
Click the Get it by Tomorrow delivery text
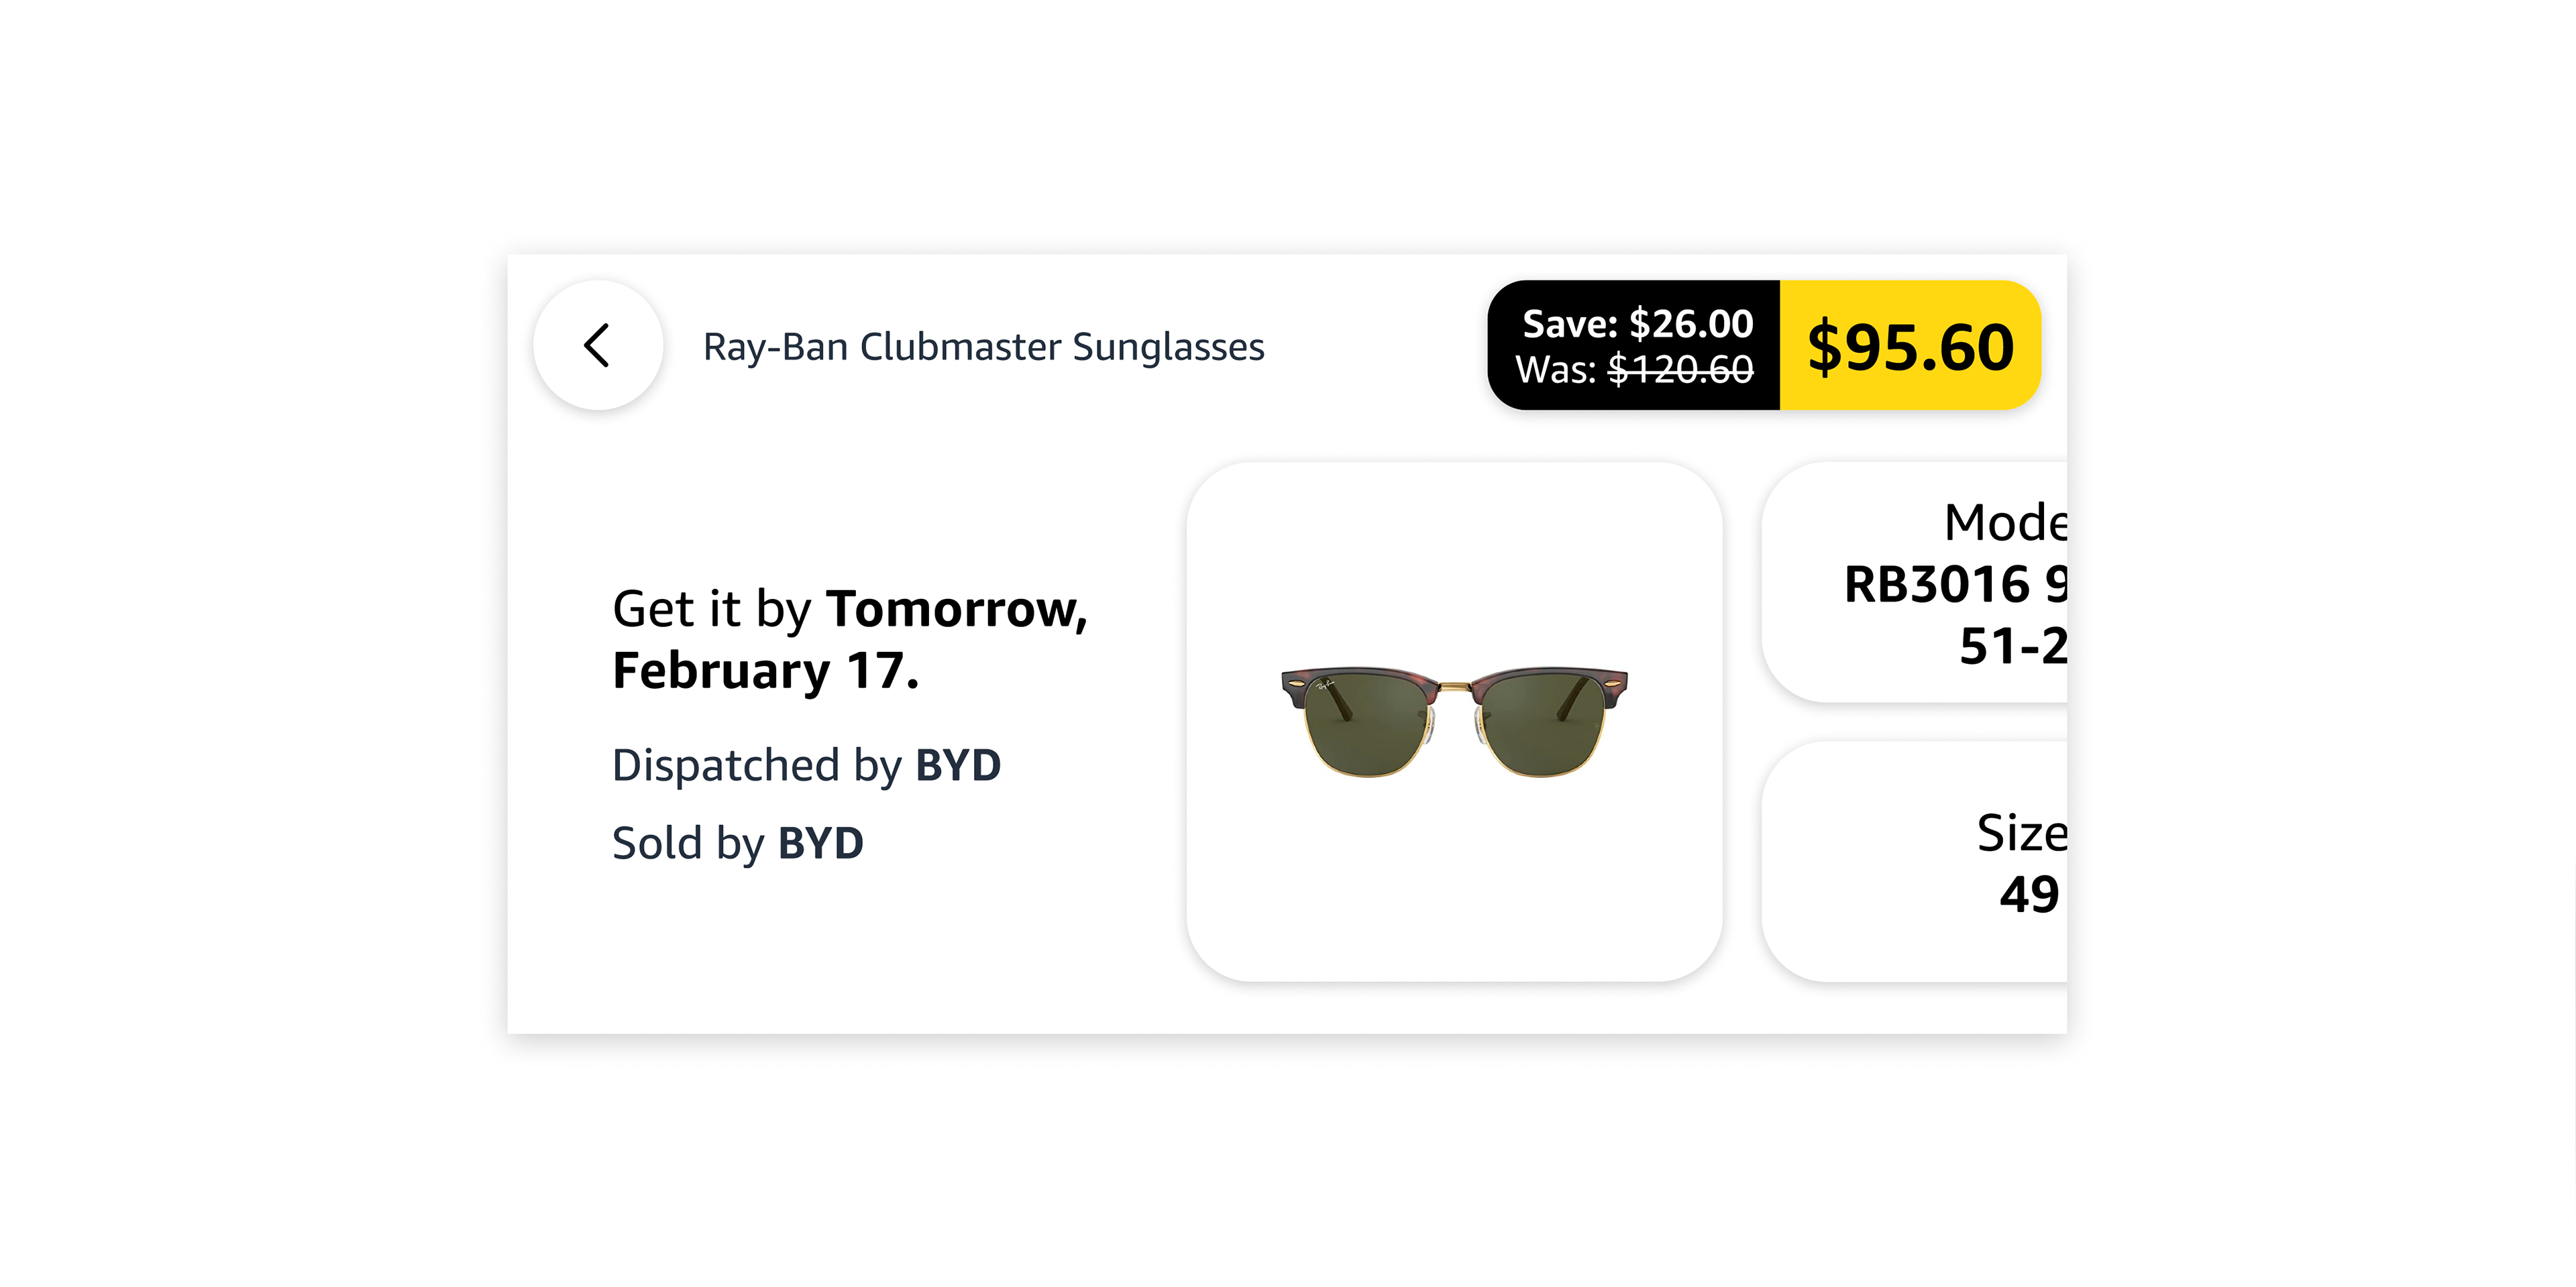pos(850,609)
